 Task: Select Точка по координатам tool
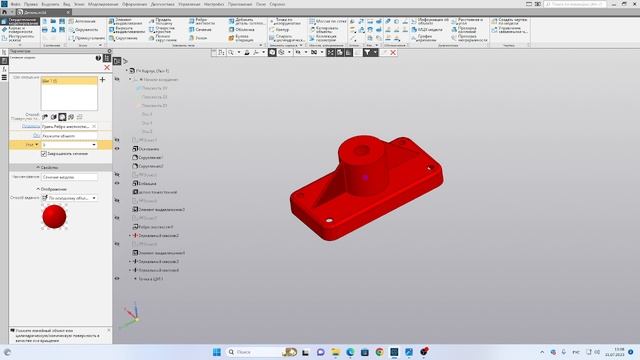click(x=284, y=21)
